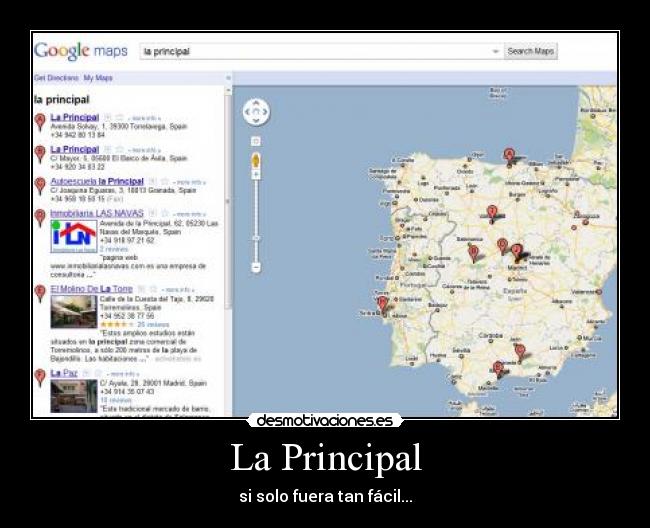The width and height of the screenshot is (650, 528).
Task: Pan the map left with arrow control
Action: coord(247,112)
